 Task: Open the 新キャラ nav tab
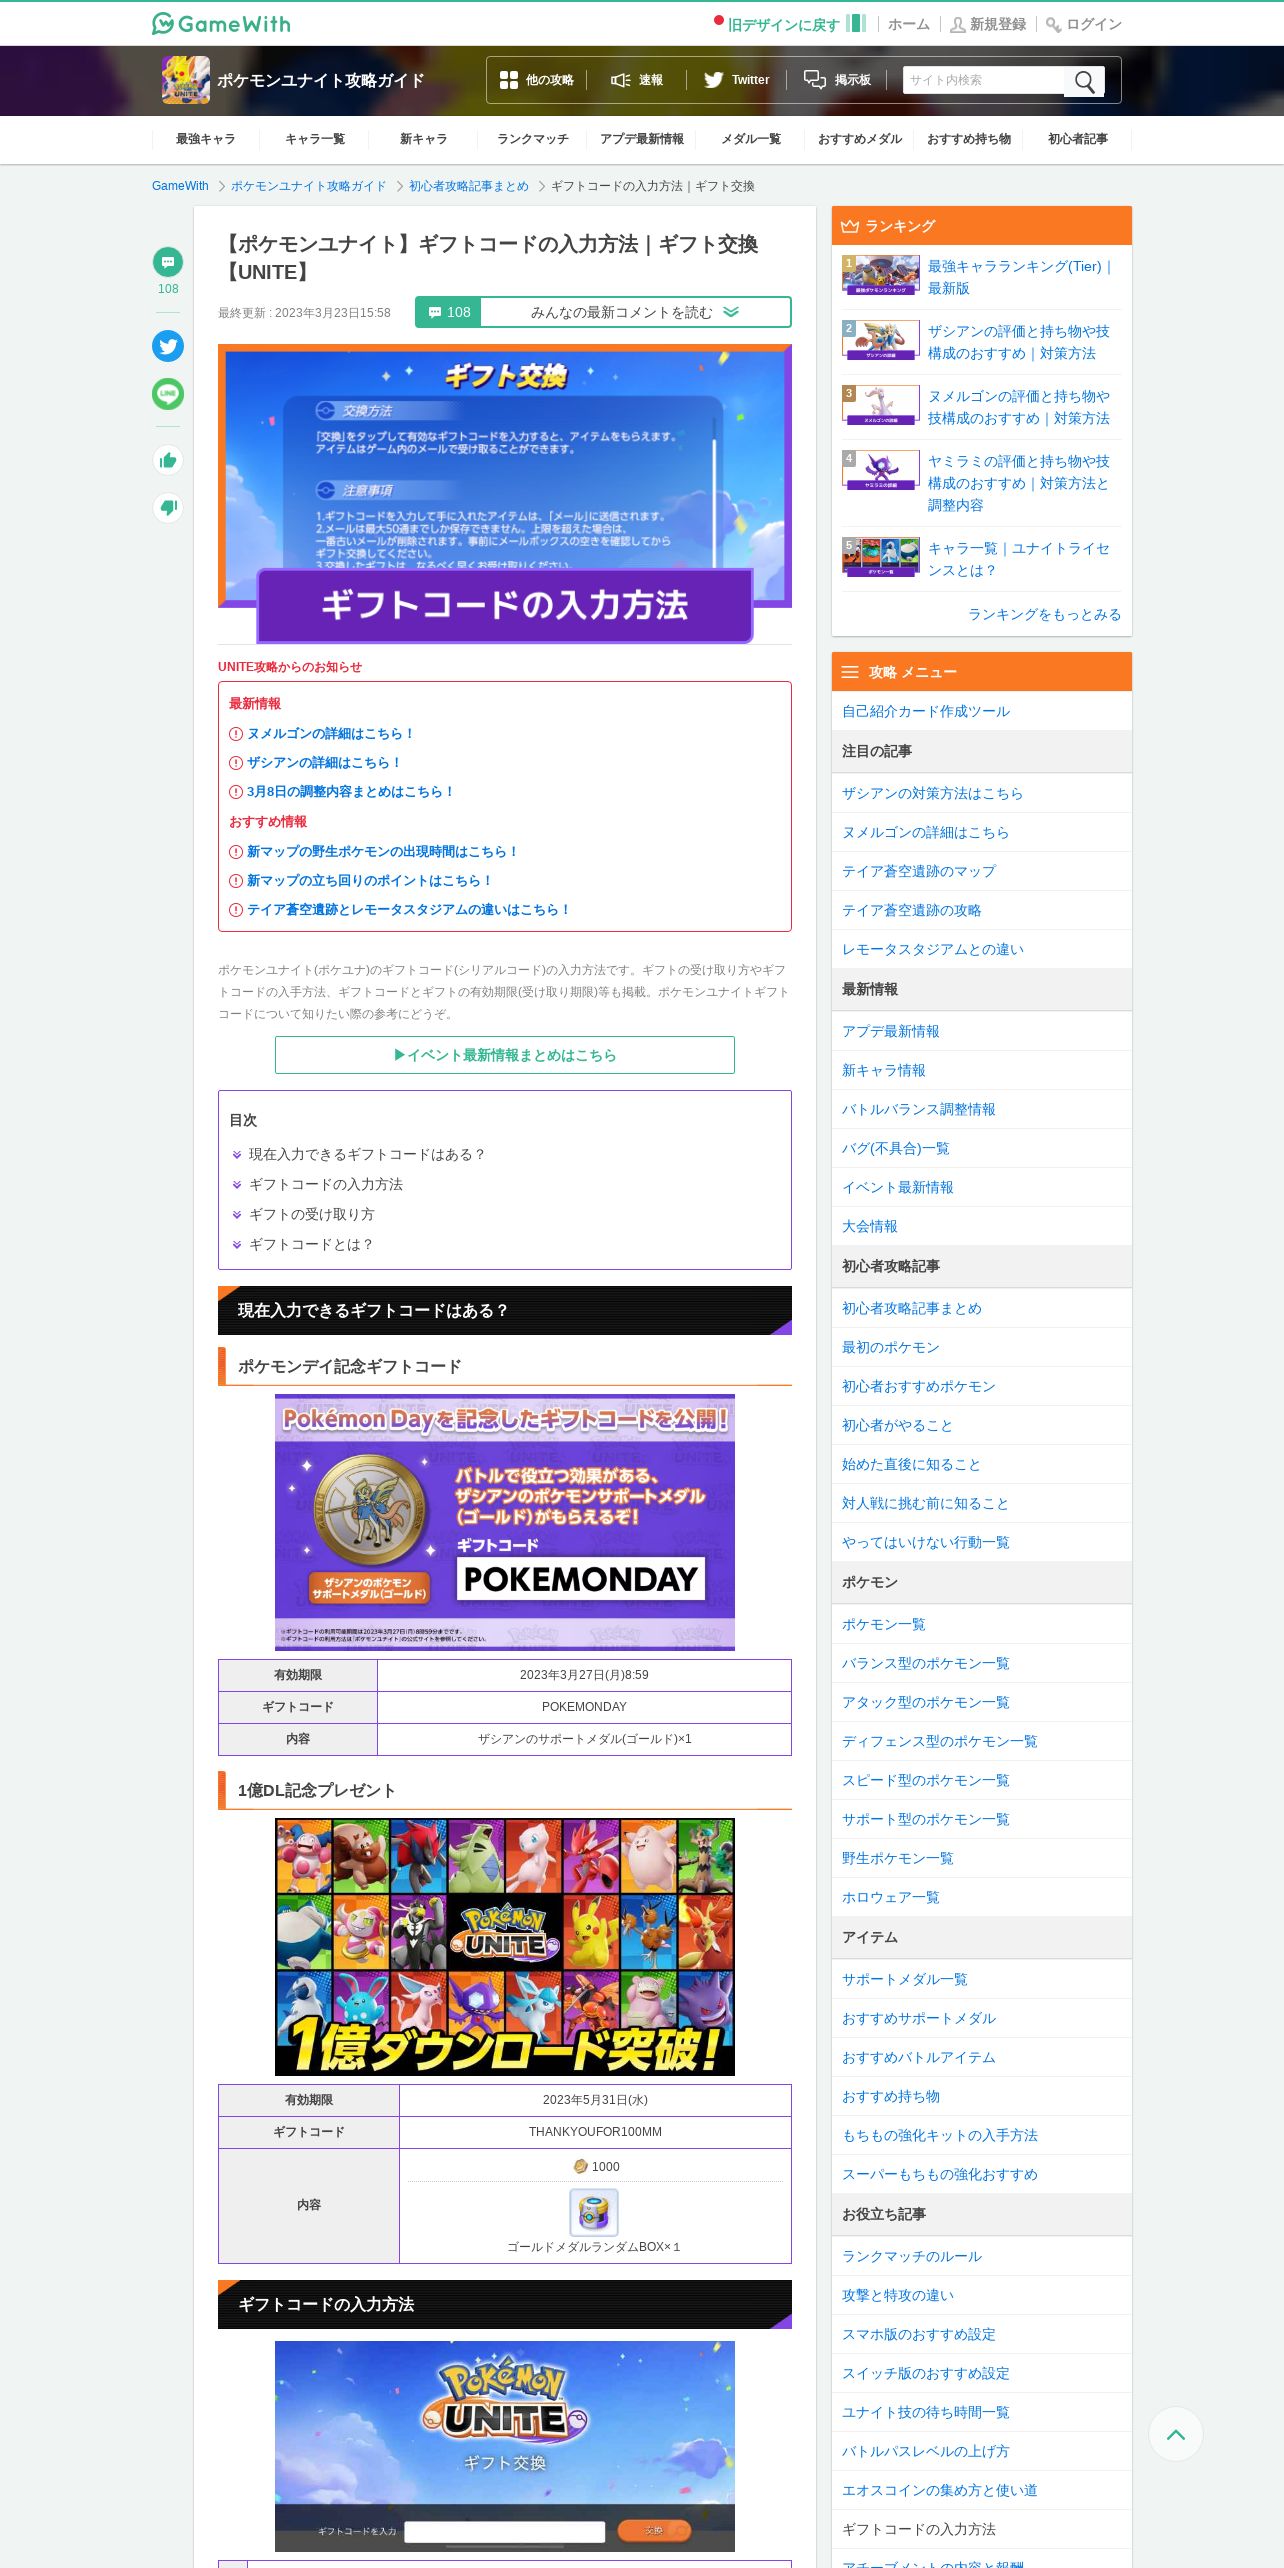click(x=424, y=139)
